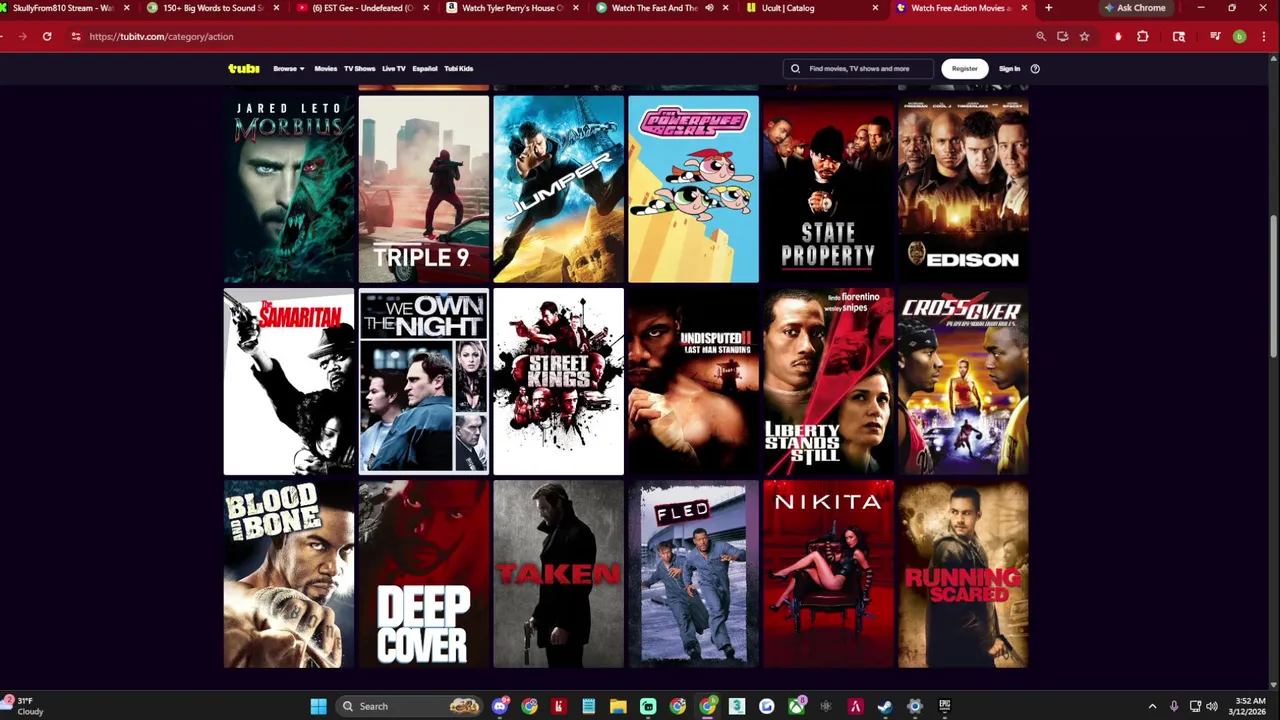Open the Español menu item
The image size is (1280, 720).
pos(425,69)
